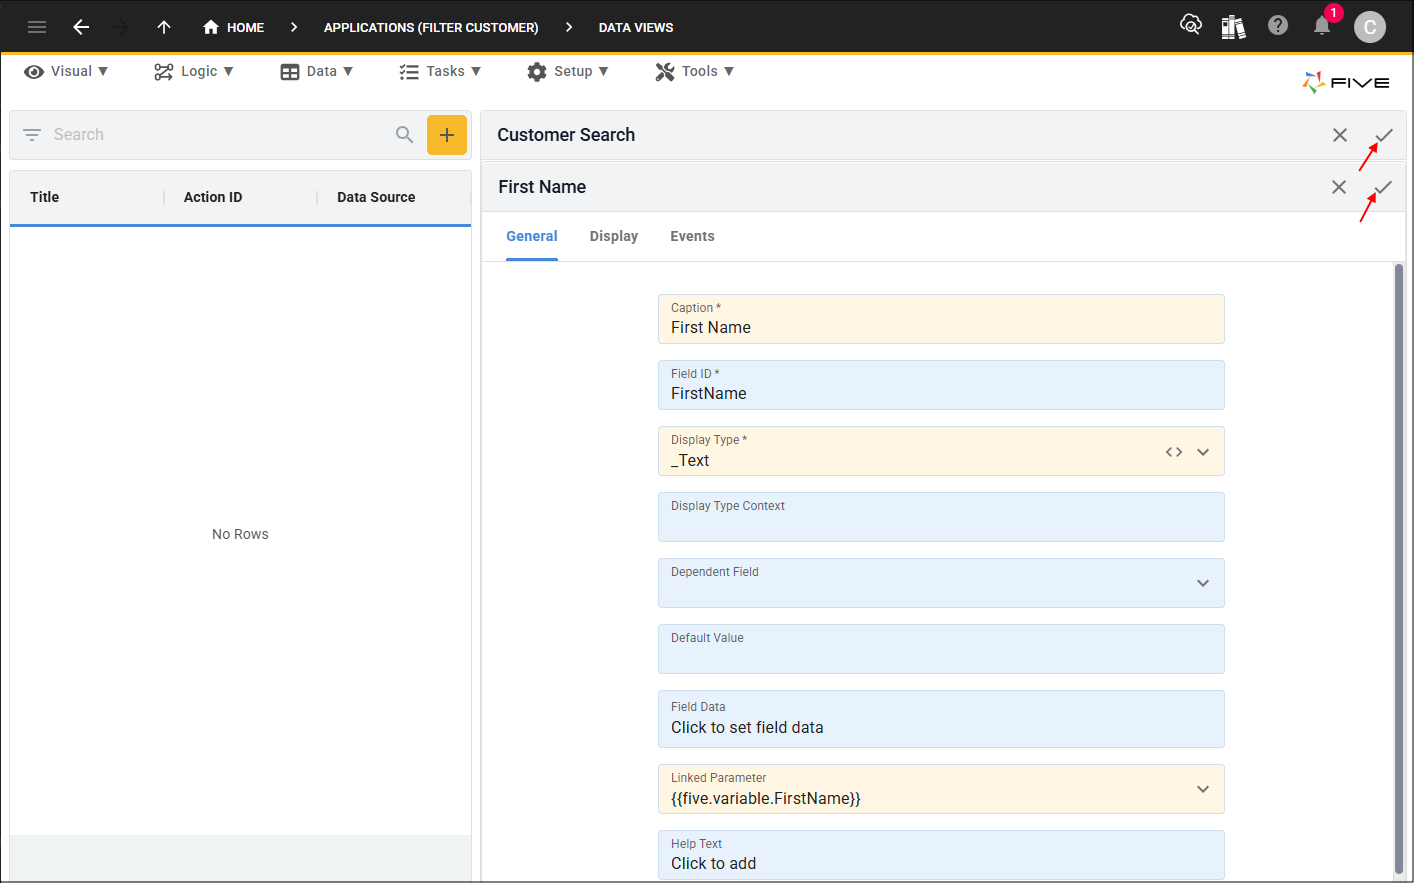Open the Logic menu
Image resolution: width=1414 pixels, height=883 pixels.
(194, 71)
